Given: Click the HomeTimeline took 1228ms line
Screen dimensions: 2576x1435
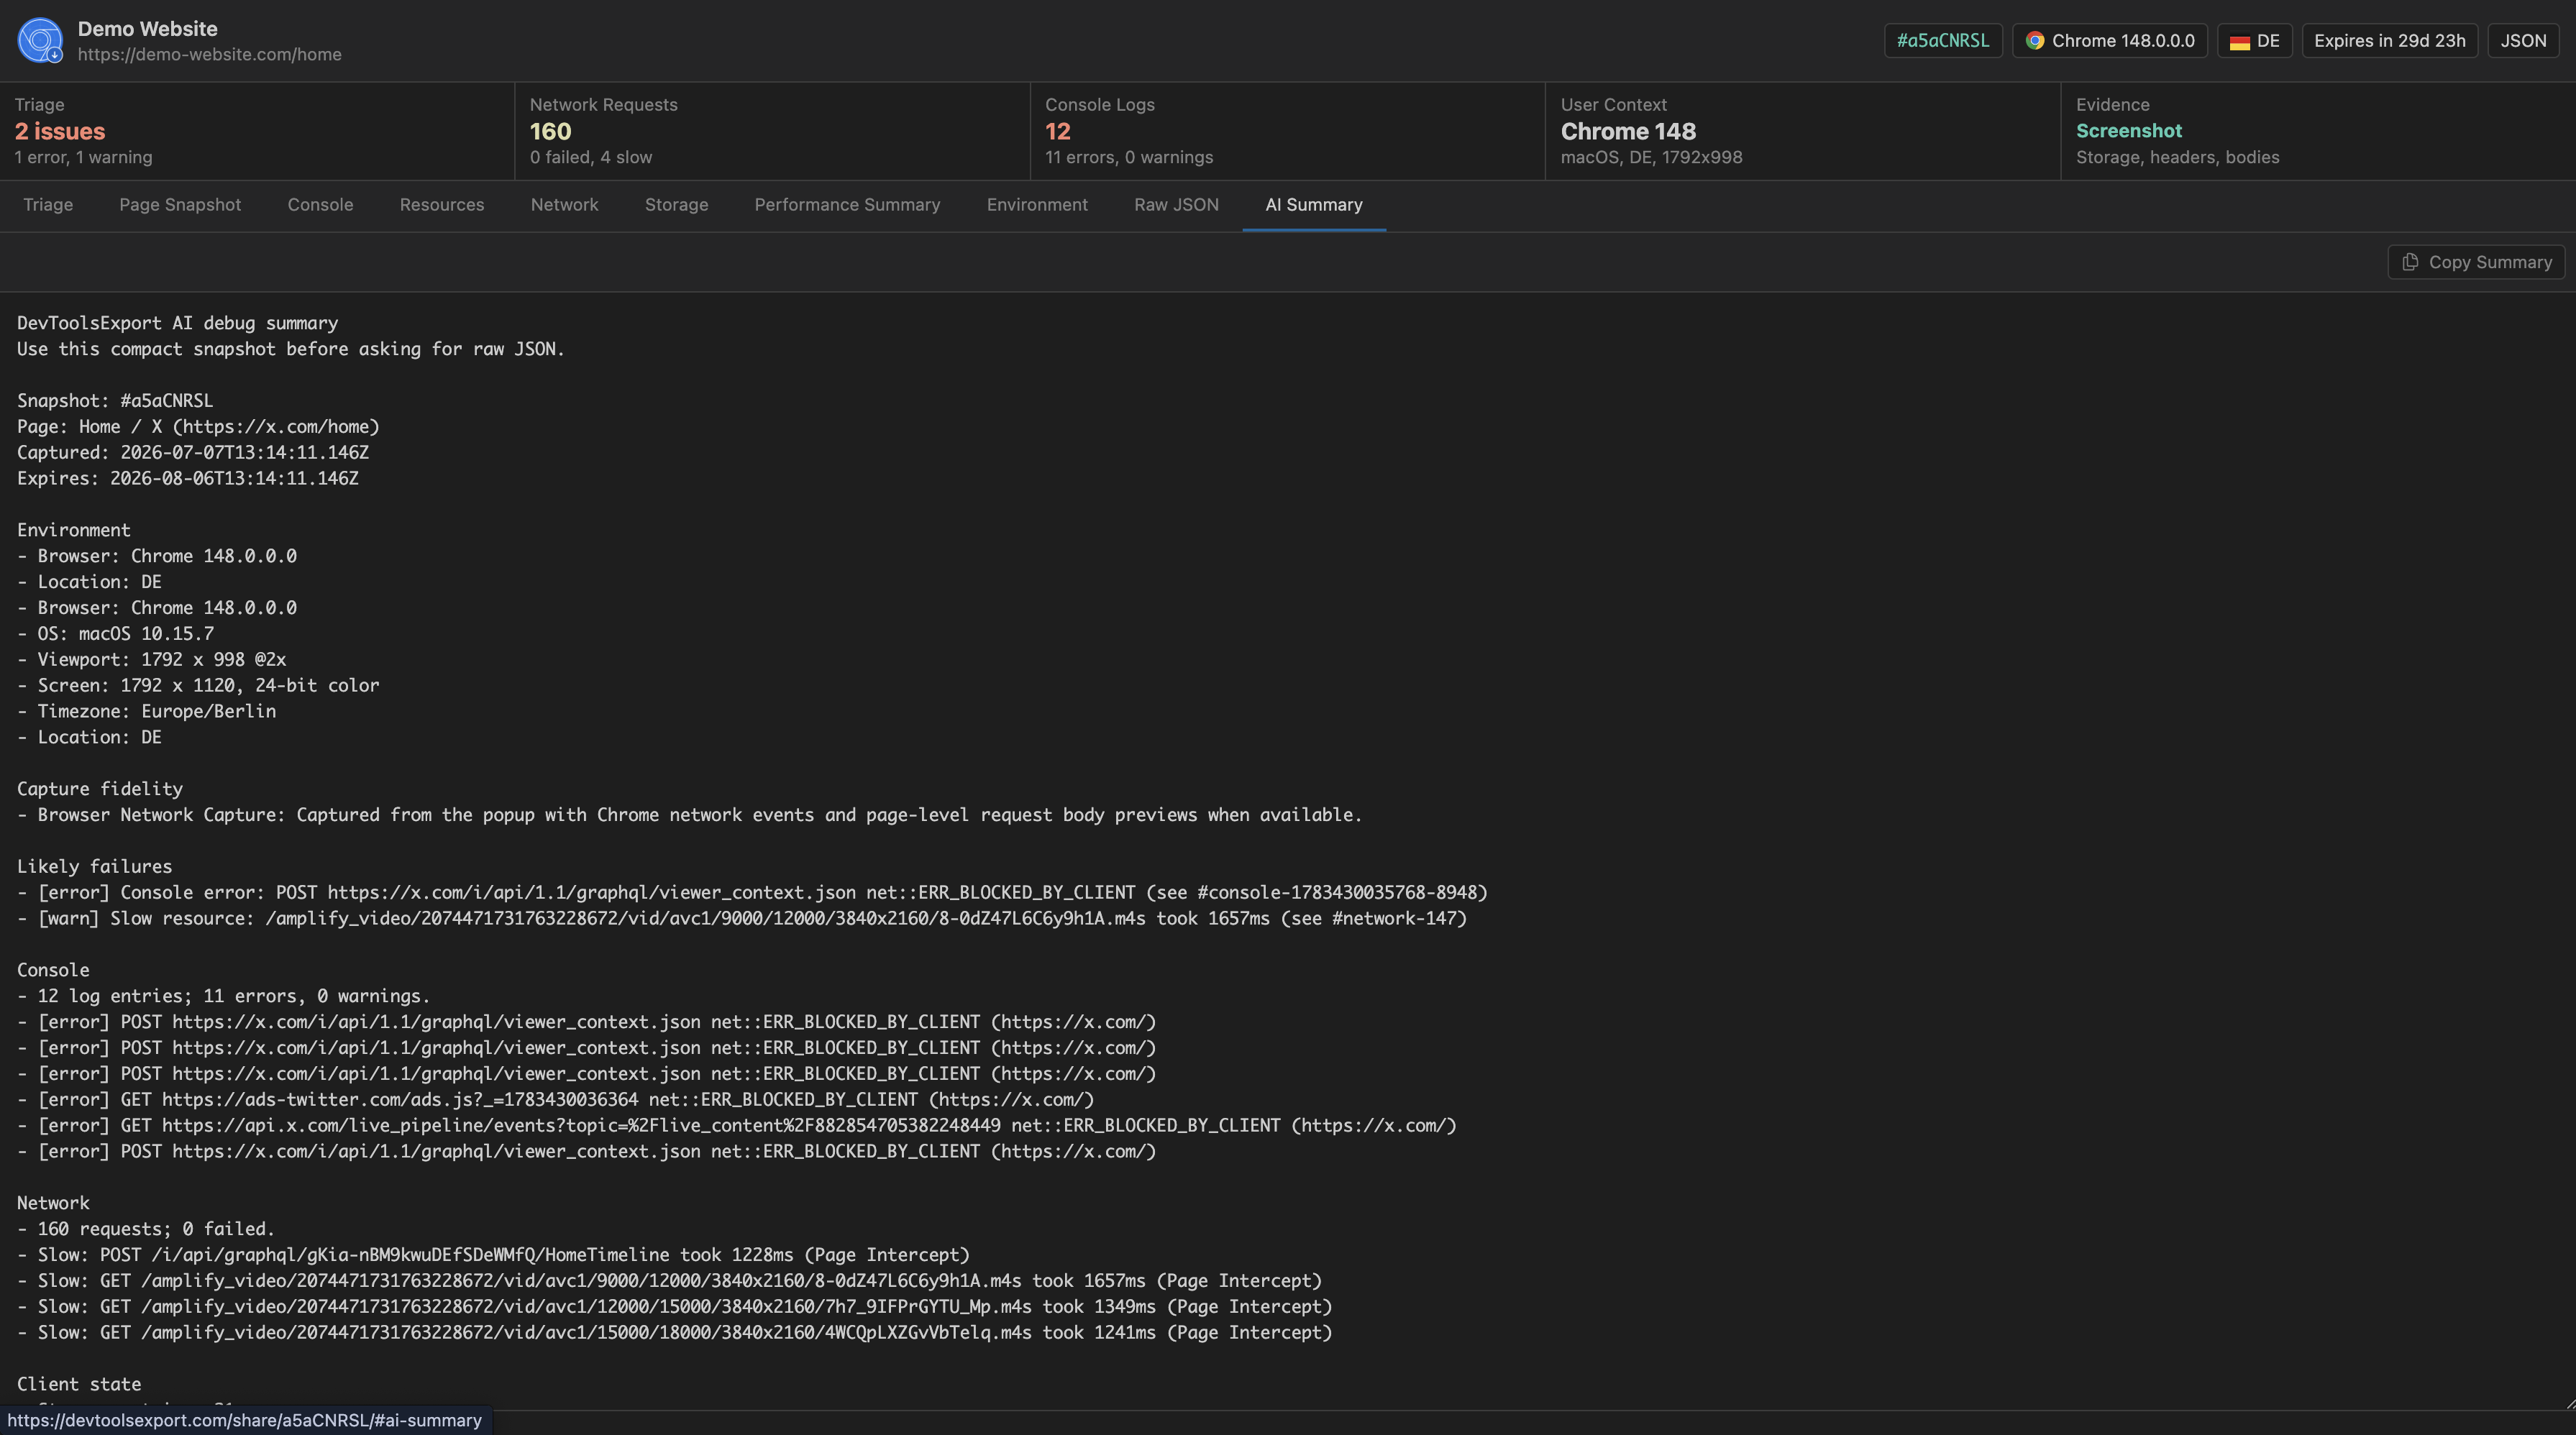Looking at the screenshot, I should (x=493, y=1255).
